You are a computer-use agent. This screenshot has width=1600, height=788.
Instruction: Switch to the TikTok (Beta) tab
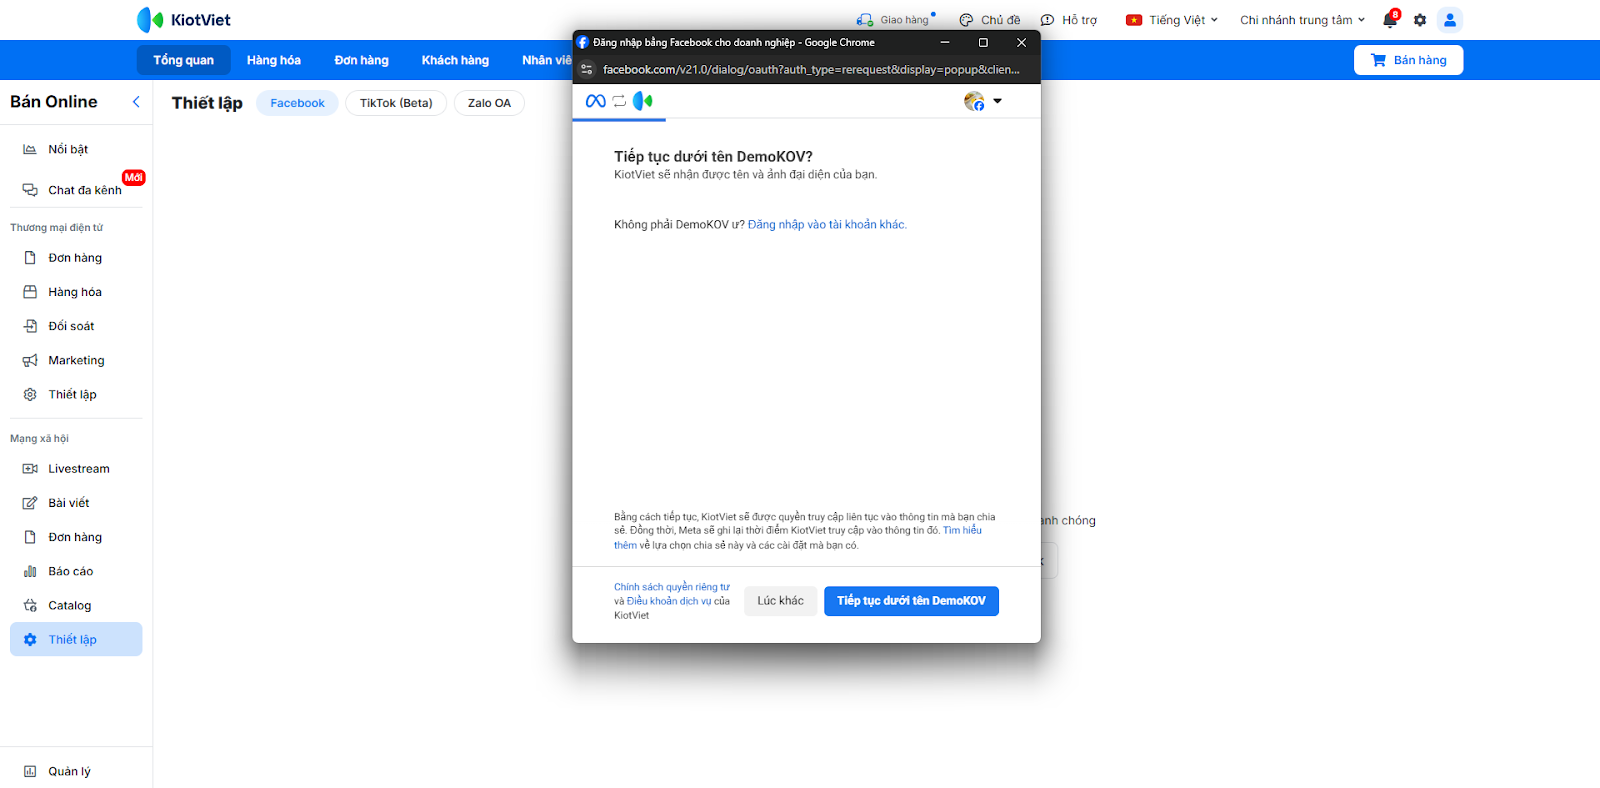point(396,103)
